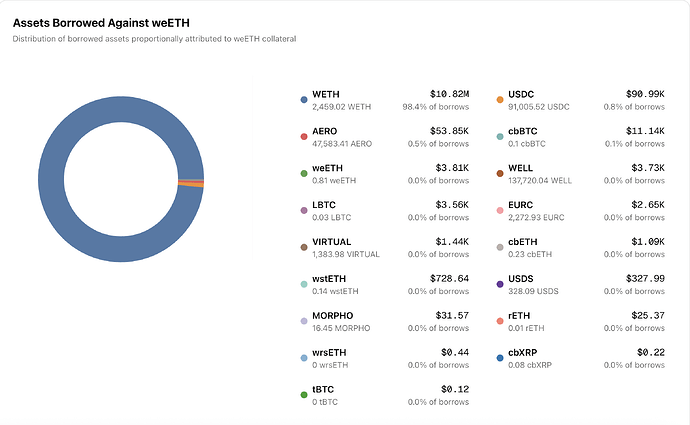This screenshot has height=425, width=690.
Task: Click the orange USDC legend dot
Action: point(499,100)
